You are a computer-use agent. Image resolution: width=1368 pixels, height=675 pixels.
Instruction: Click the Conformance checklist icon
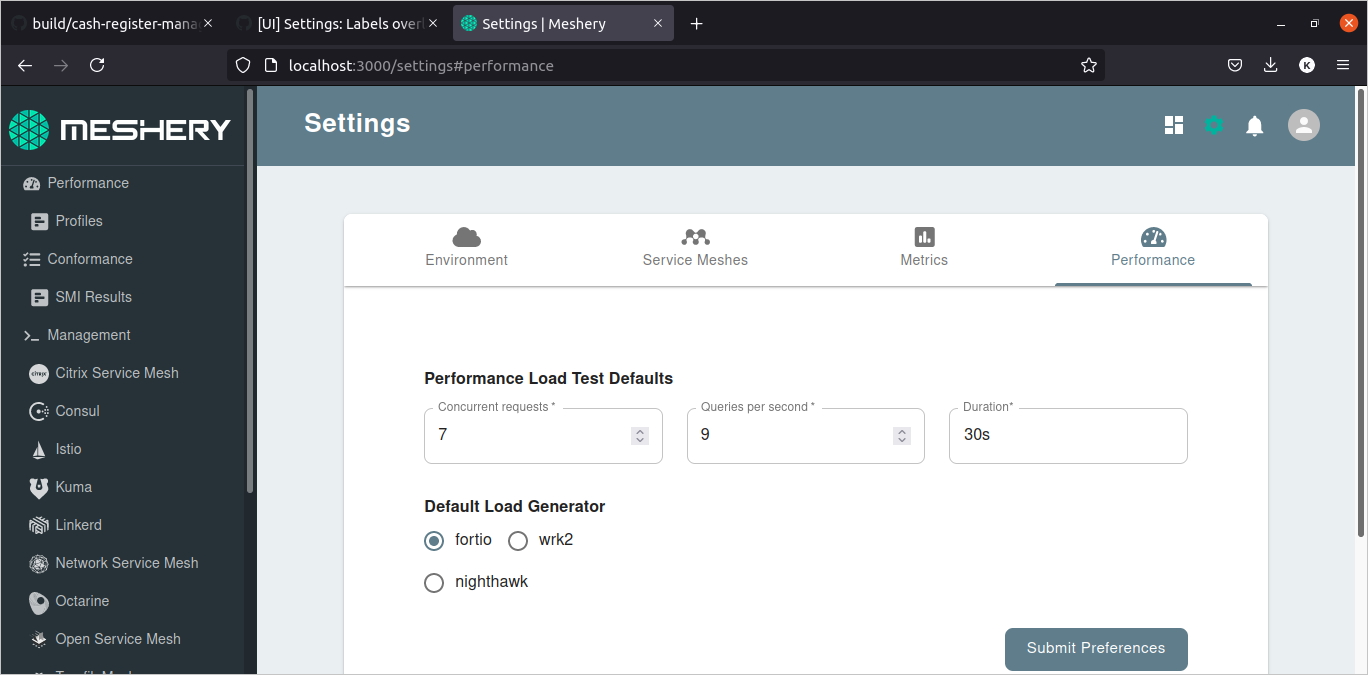[x=33, y=259]
